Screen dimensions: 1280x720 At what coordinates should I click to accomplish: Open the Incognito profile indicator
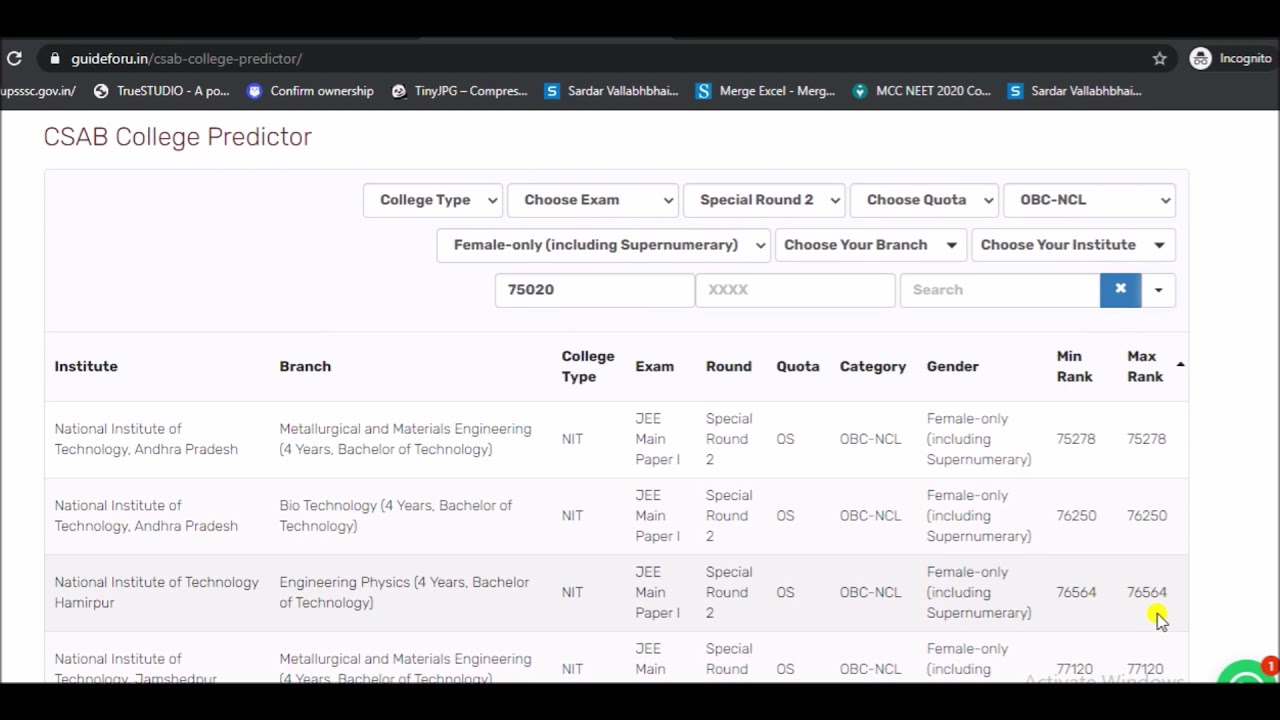(x=1230, y=58)
